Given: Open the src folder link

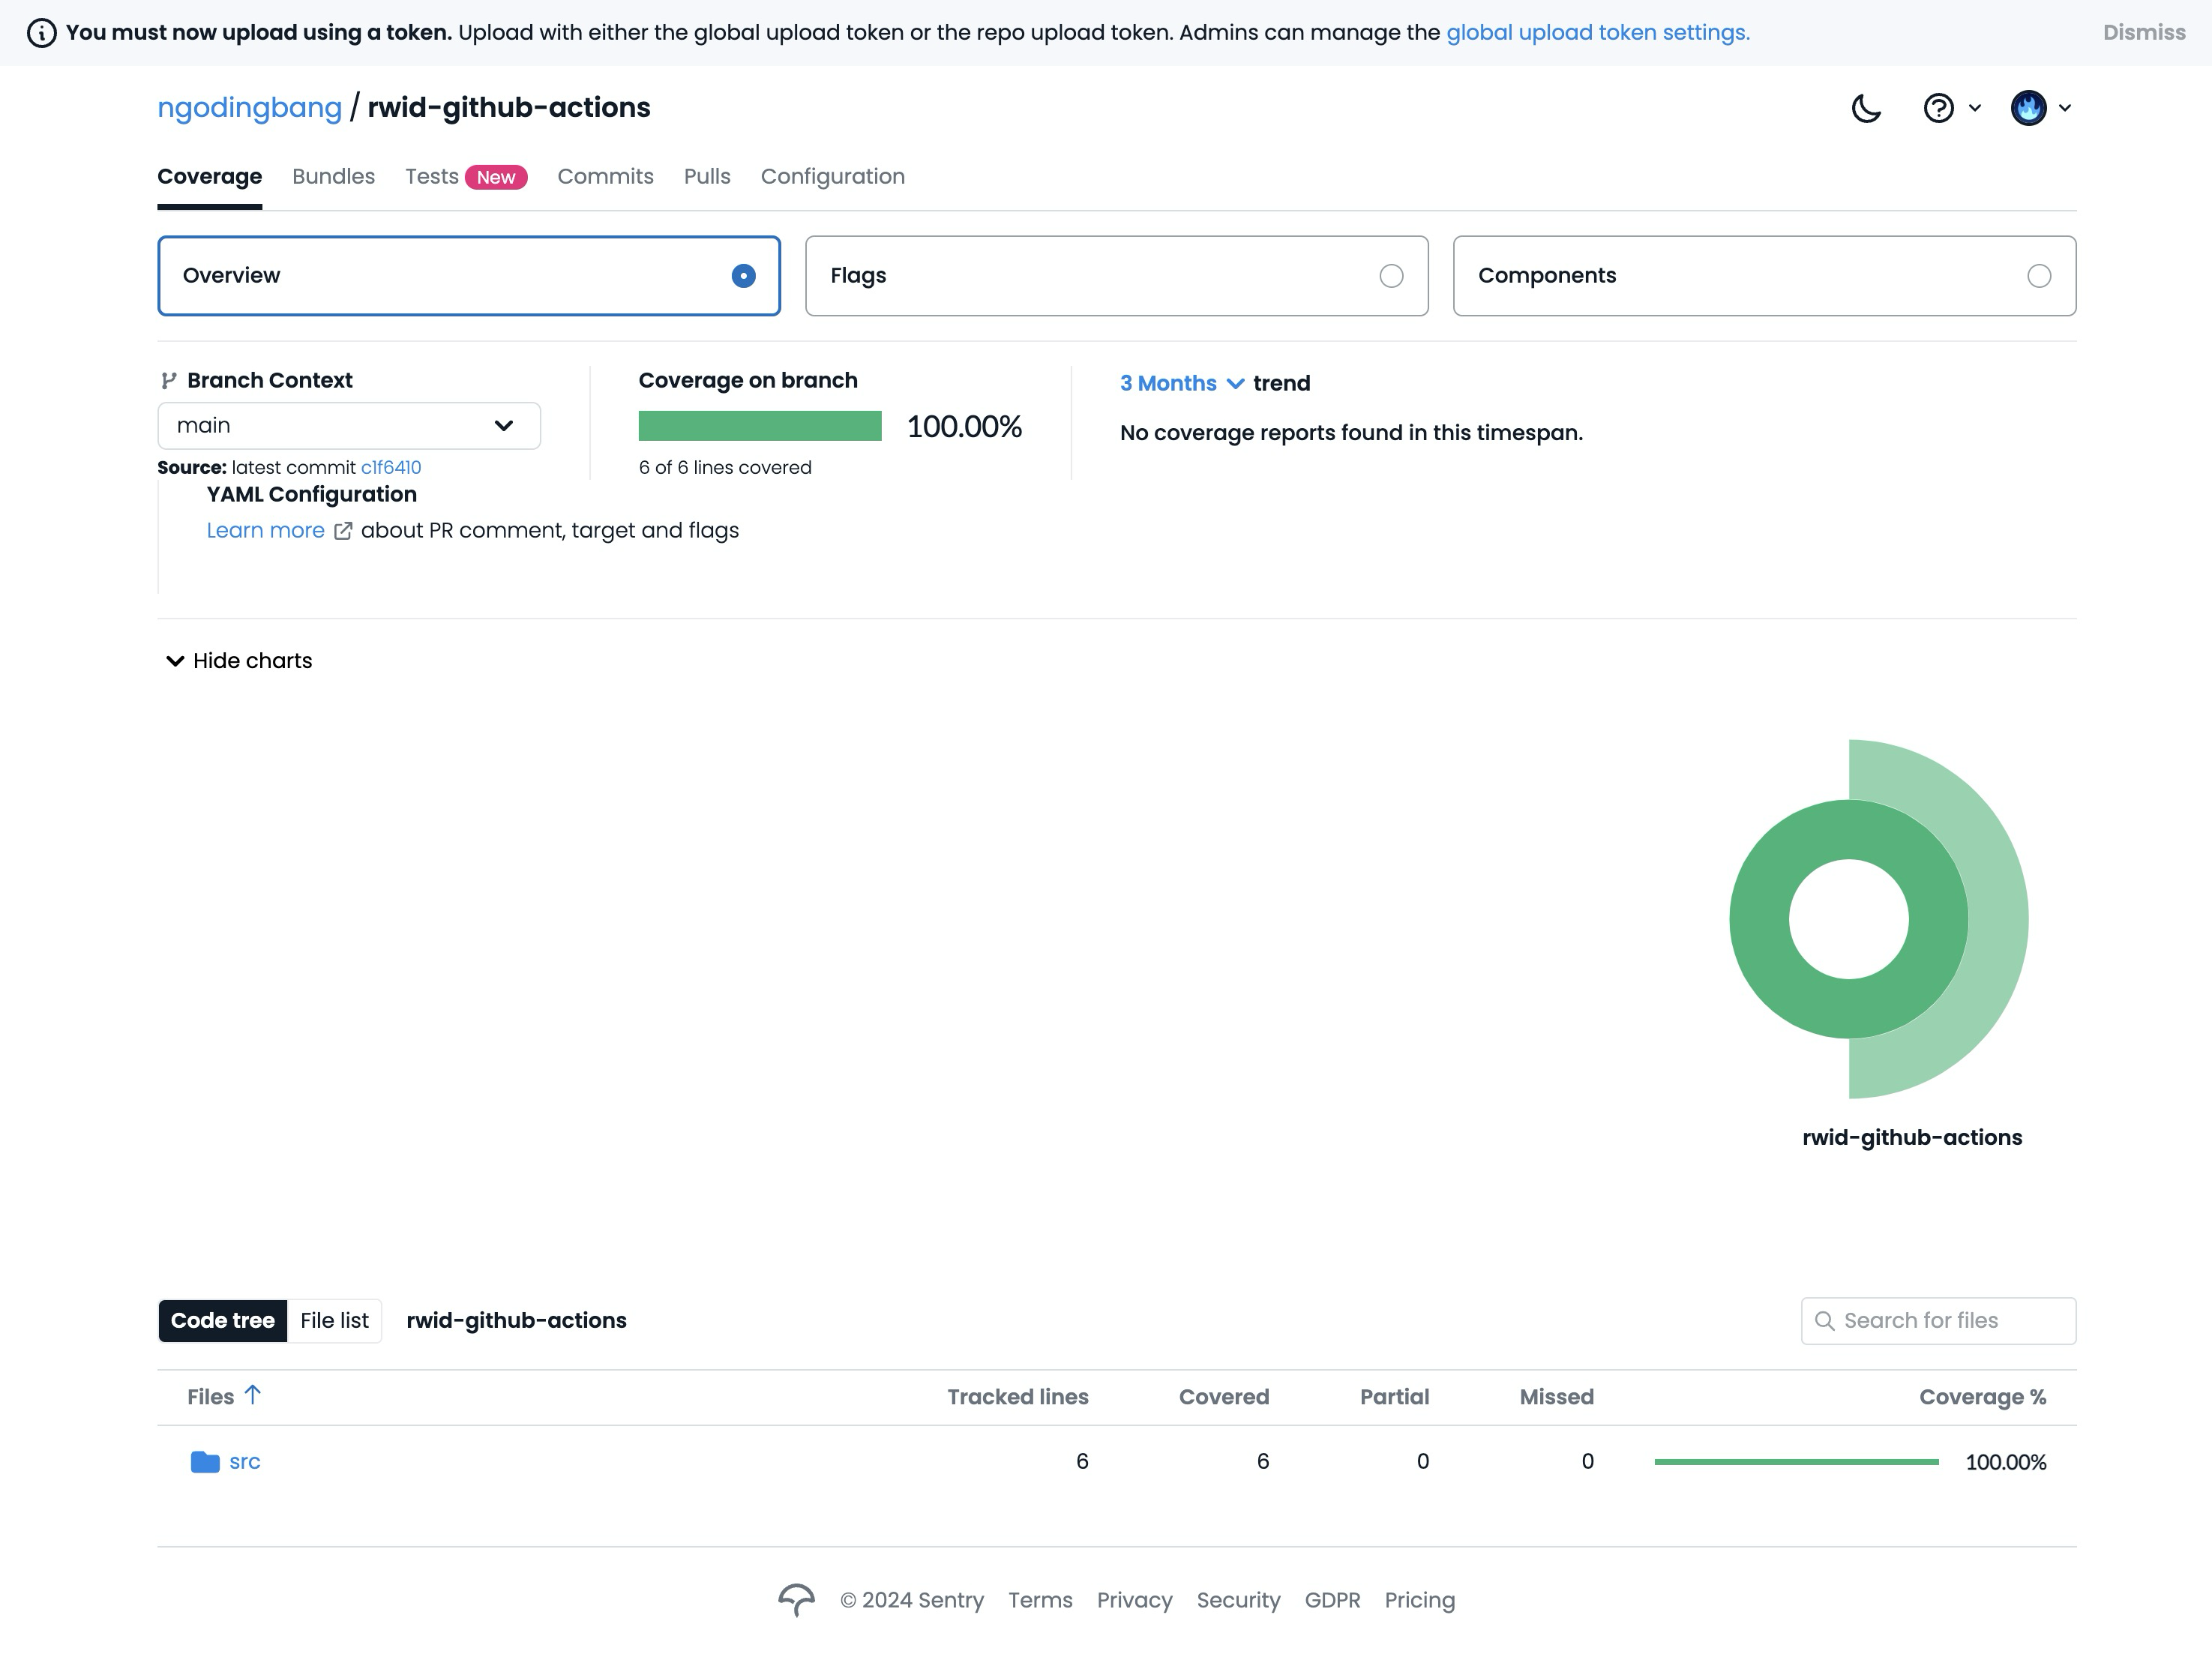Looking at the screenshot, I should point(245,1462).
